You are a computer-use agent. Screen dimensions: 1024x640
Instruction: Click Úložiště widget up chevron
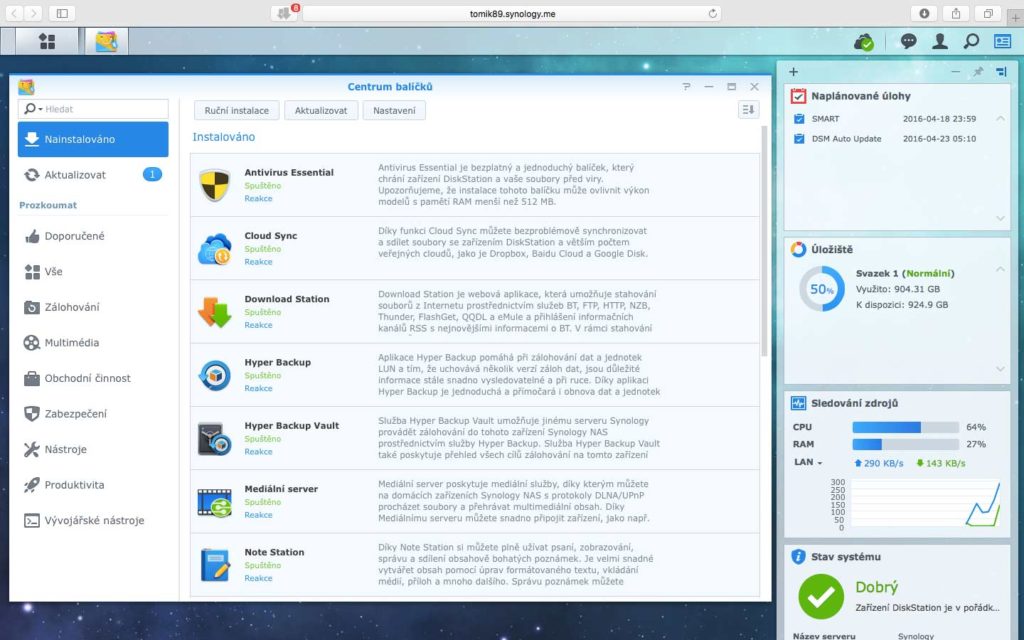[1000, 269]
